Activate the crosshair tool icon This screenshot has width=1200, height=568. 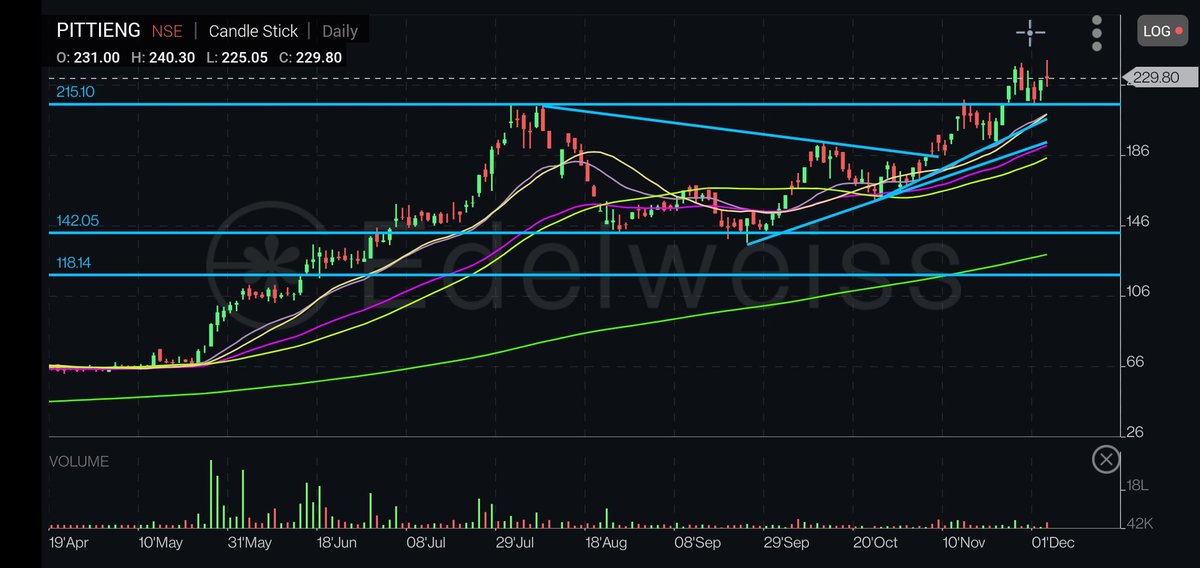click(1031, 32)
